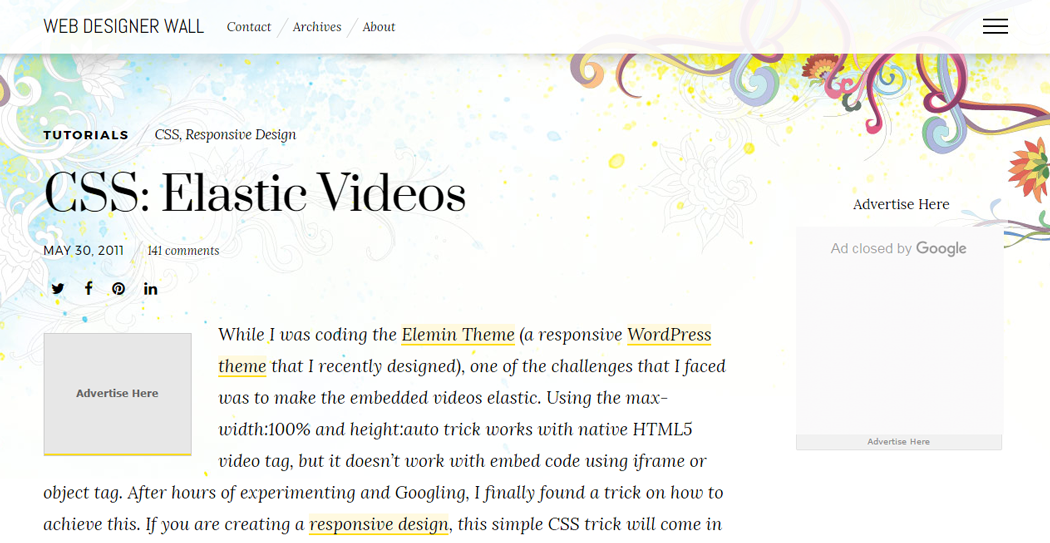Click the Ad closed by Google area
Screen dimensions: 1050x543
pos(899,331)
